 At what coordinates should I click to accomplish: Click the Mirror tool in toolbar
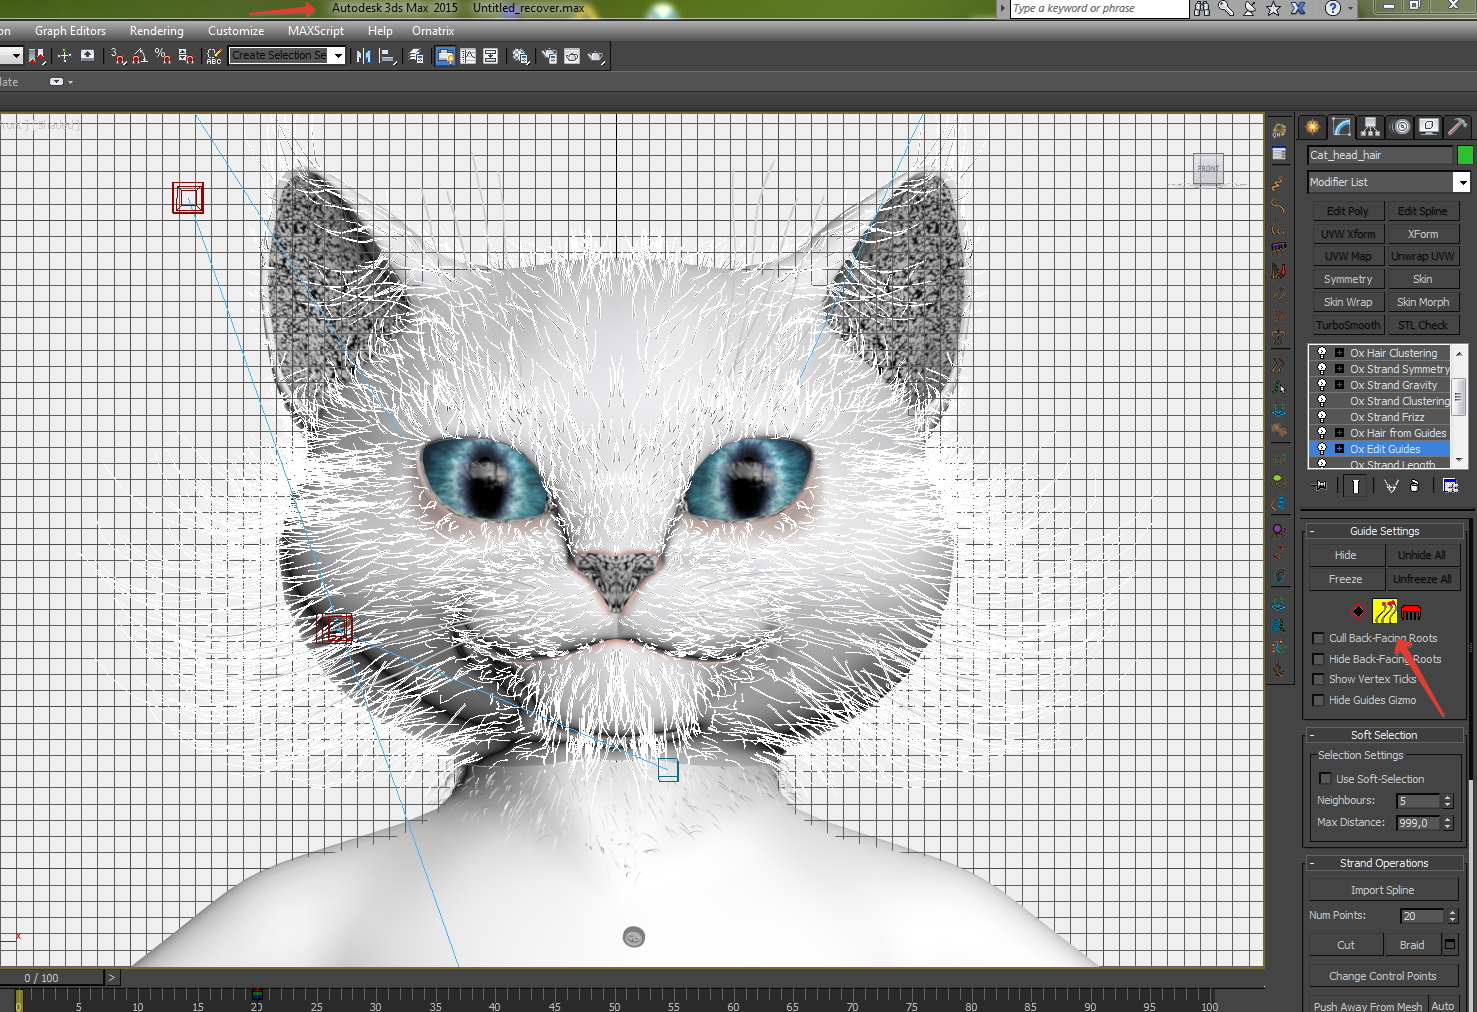[x=363, y=56]
